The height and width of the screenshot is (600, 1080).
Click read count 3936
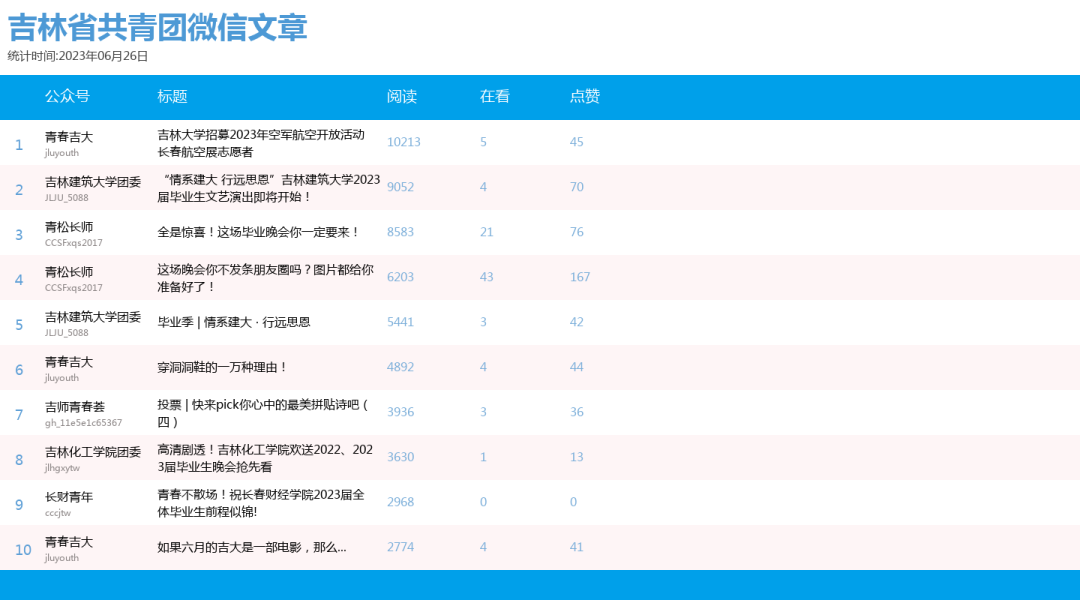400,412
